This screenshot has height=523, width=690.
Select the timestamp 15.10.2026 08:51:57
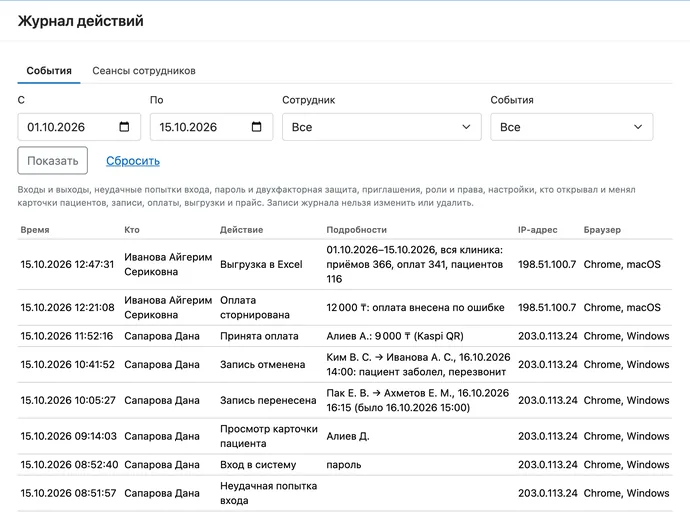68,494
